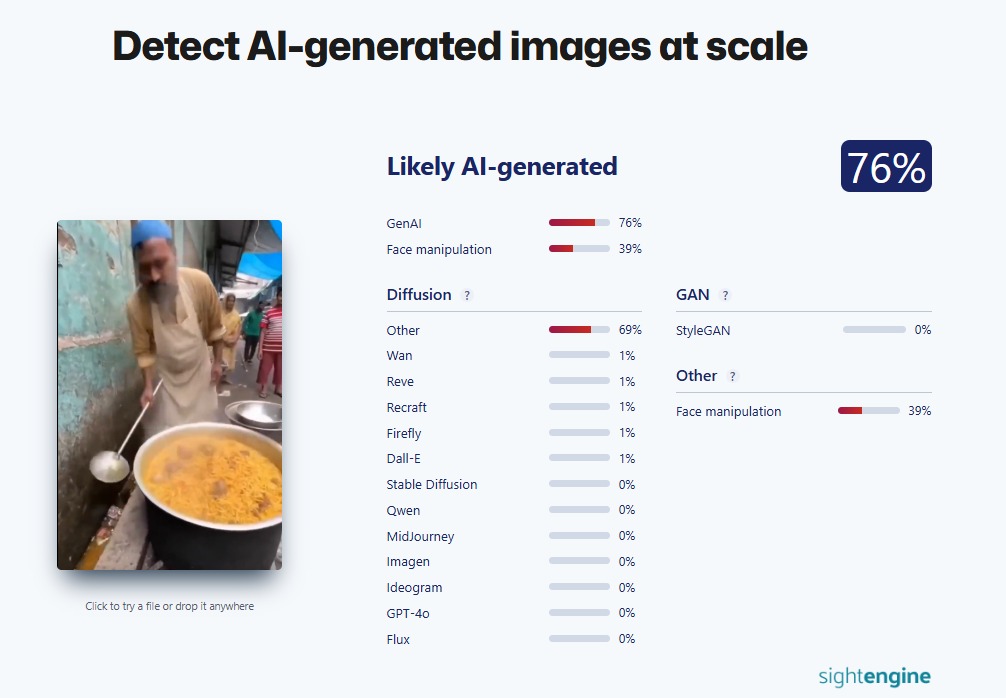
Task: Click the Dall-E 1% progress bar
Action: [579, 459]
